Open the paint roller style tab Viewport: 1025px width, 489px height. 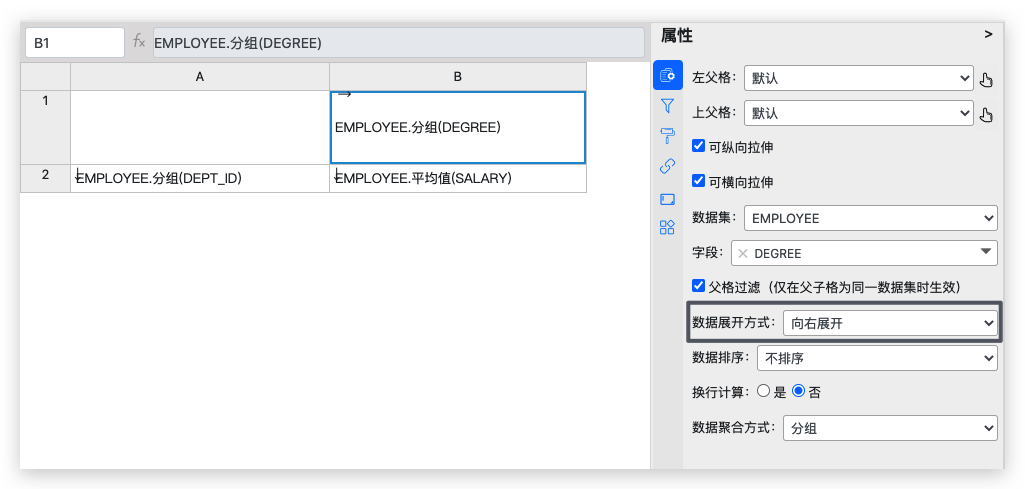point(667,135)
